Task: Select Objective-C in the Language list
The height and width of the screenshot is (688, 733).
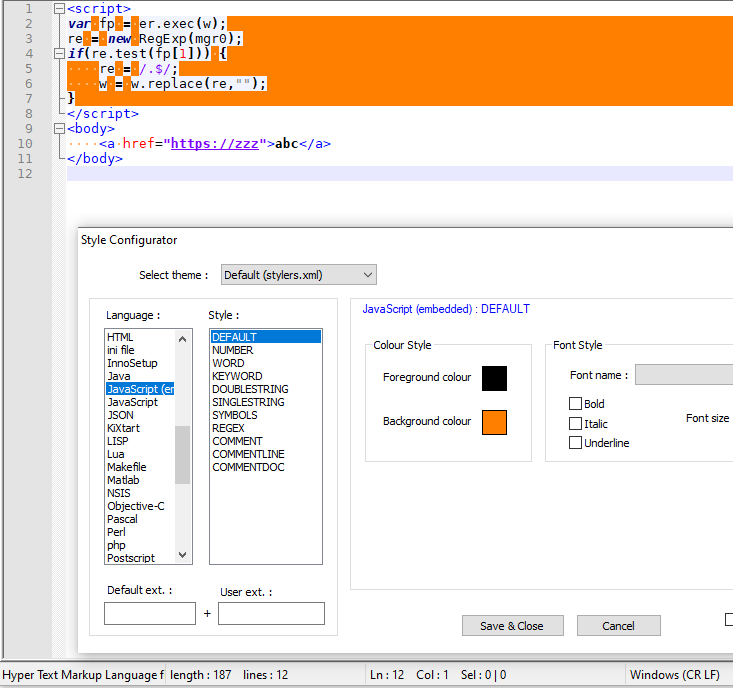Action: pos(140,506)
